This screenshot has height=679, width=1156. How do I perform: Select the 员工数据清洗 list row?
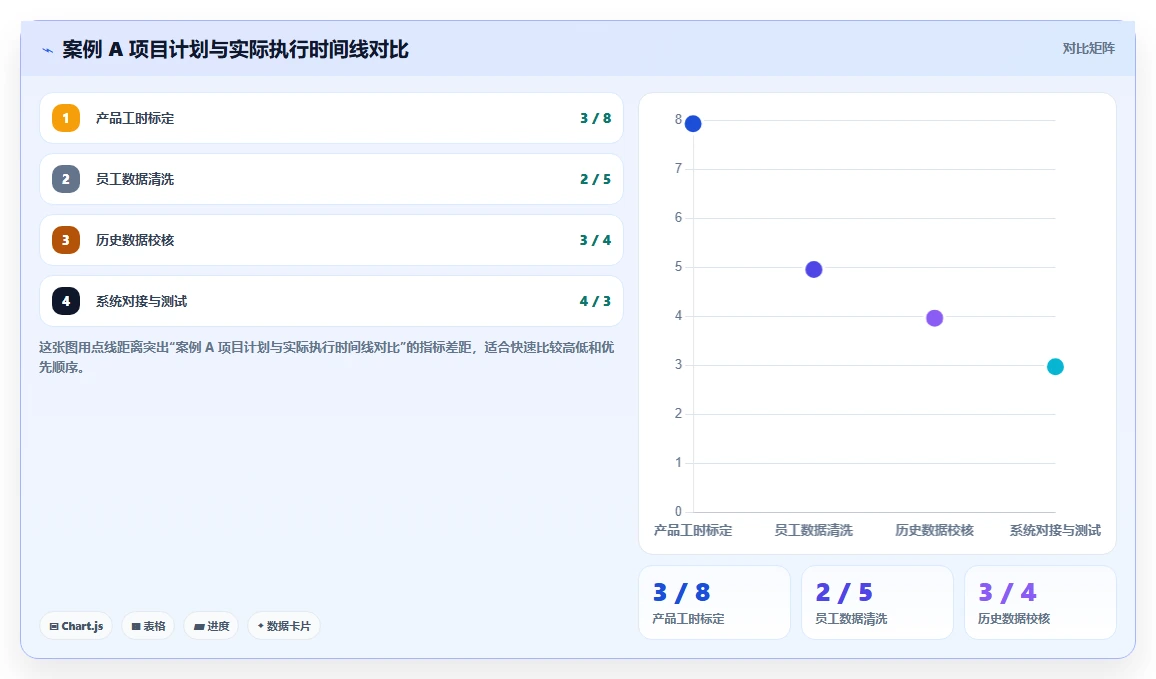(331, 179)
